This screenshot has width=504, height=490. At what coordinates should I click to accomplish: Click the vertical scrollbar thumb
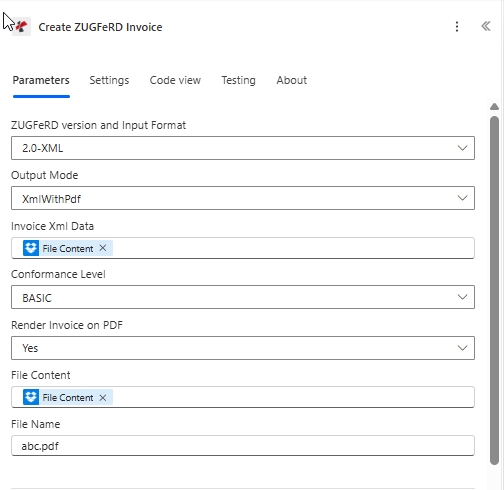pyautogui.click(x=494, y=290)
